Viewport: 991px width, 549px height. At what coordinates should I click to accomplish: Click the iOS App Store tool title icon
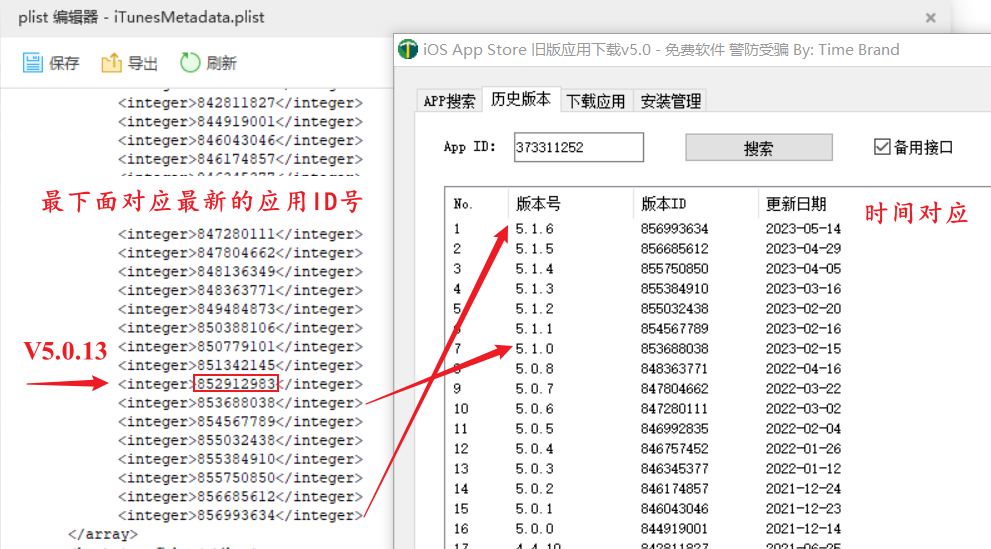[408, 49]
